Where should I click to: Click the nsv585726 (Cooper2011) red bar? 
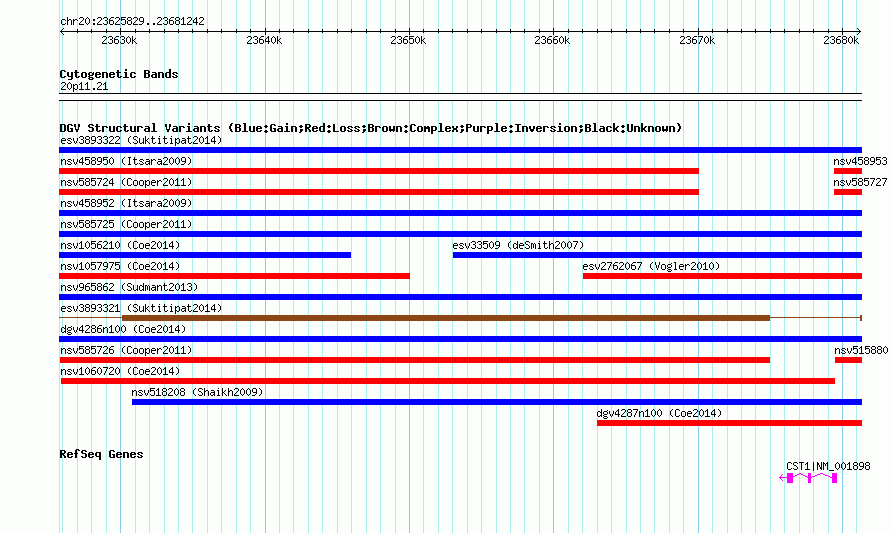click(x=414, y=360)
